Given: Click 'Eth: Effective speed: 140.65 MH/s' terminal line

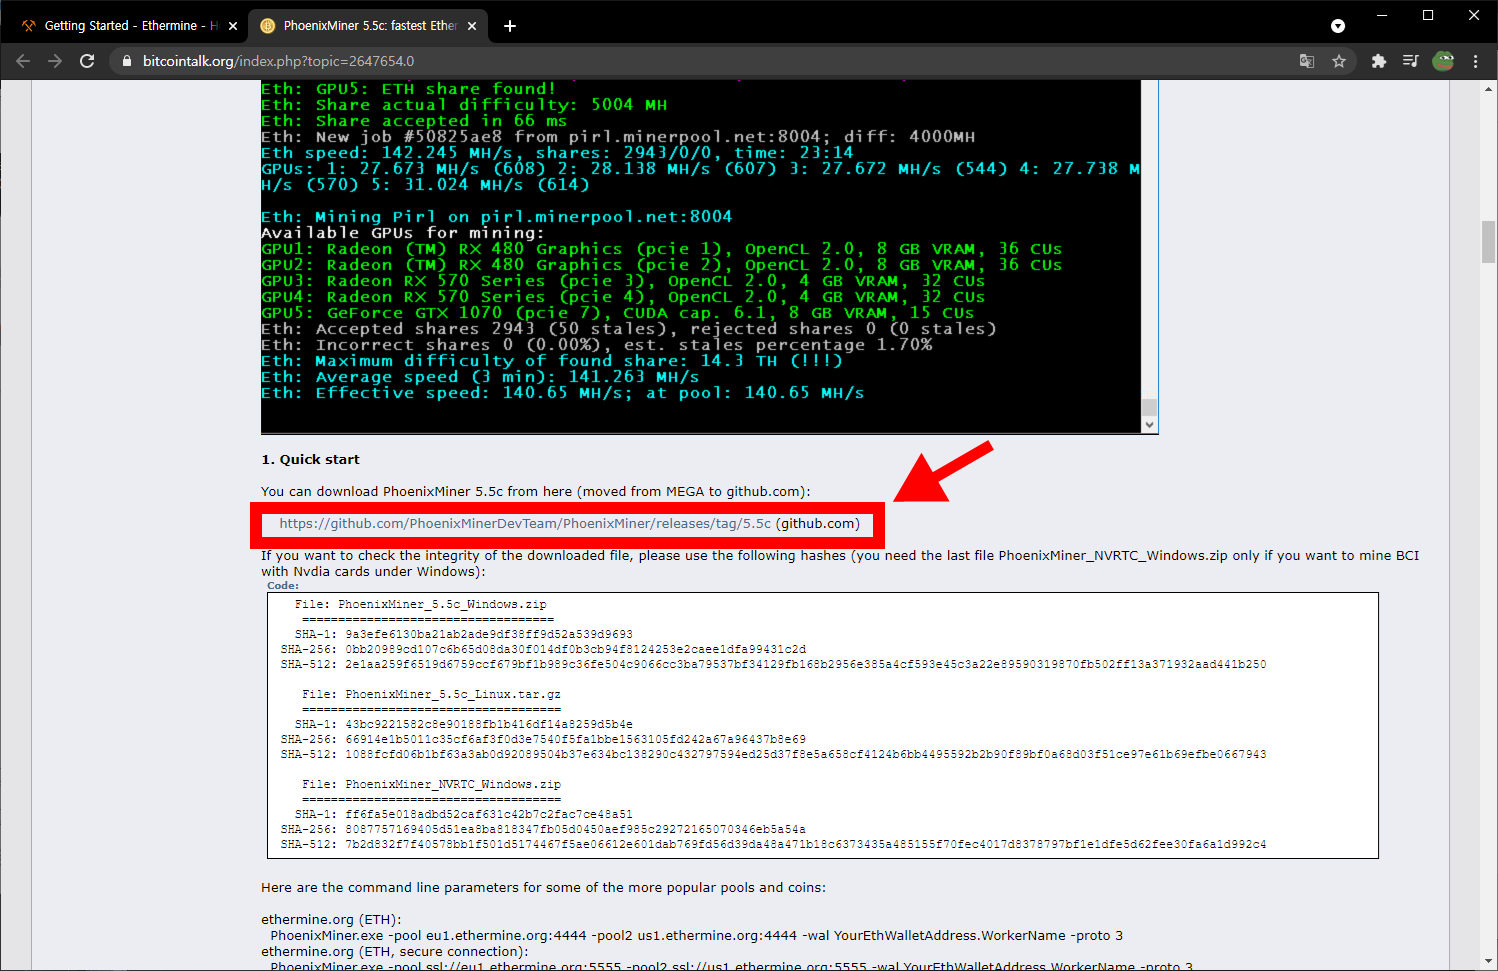Looking at the screenshot, I should click(562, 393).
